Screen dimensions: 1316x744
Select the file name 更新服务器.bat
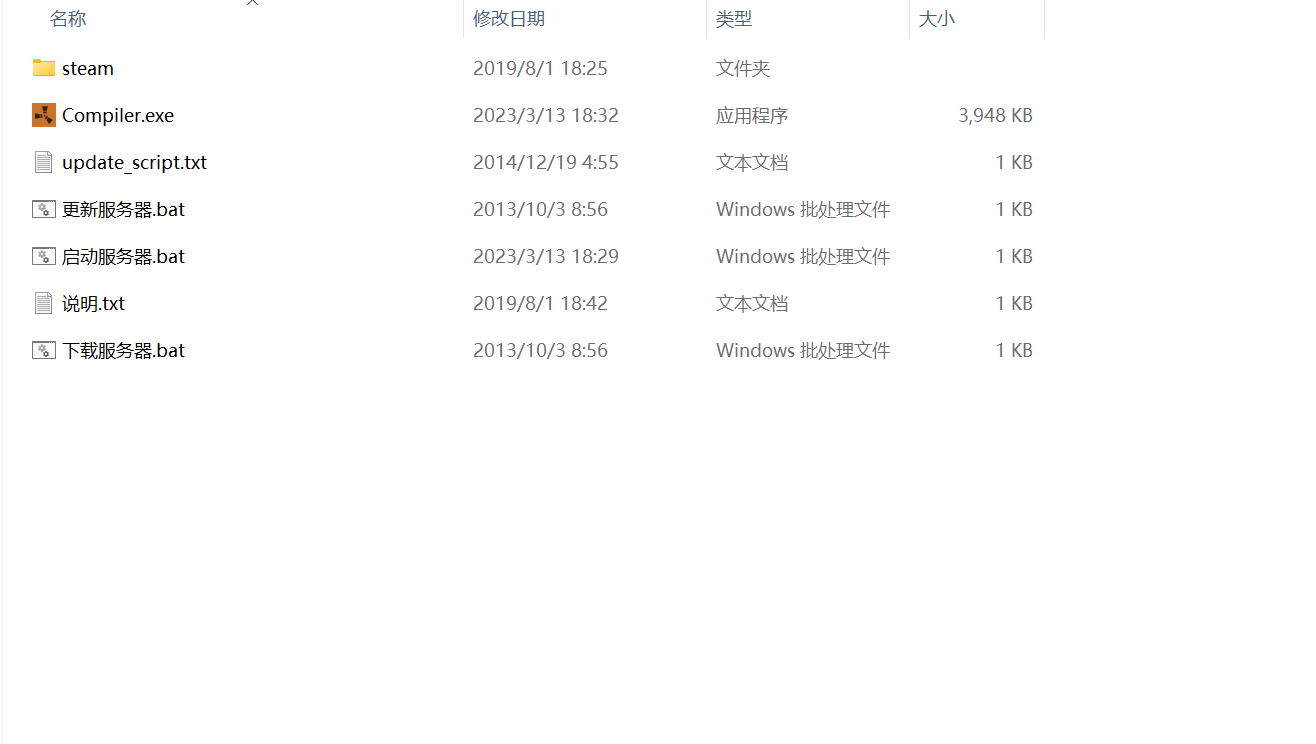[124, 209]
